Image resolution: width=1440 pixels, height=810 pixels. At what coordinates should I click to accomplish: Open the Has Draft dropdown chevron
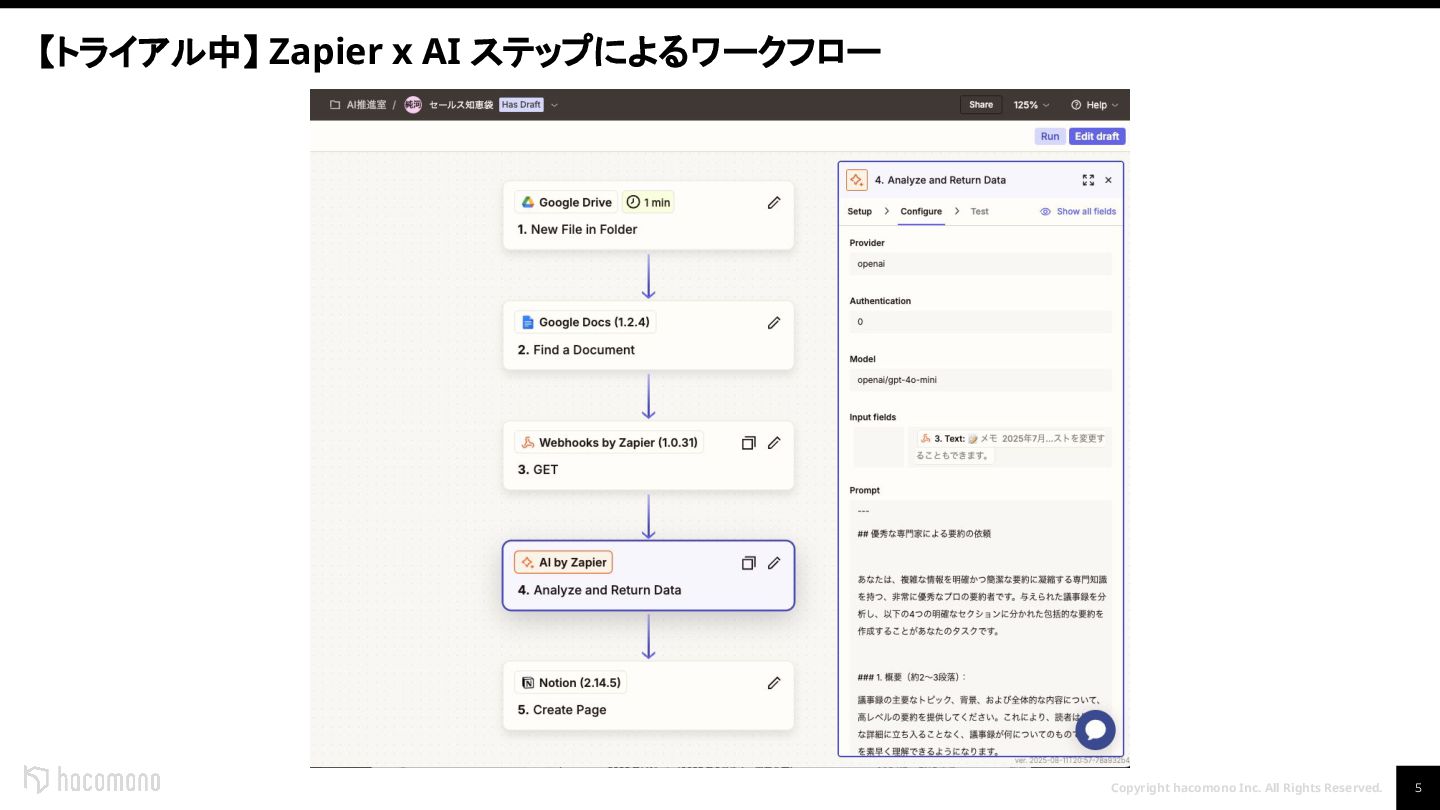554,105
